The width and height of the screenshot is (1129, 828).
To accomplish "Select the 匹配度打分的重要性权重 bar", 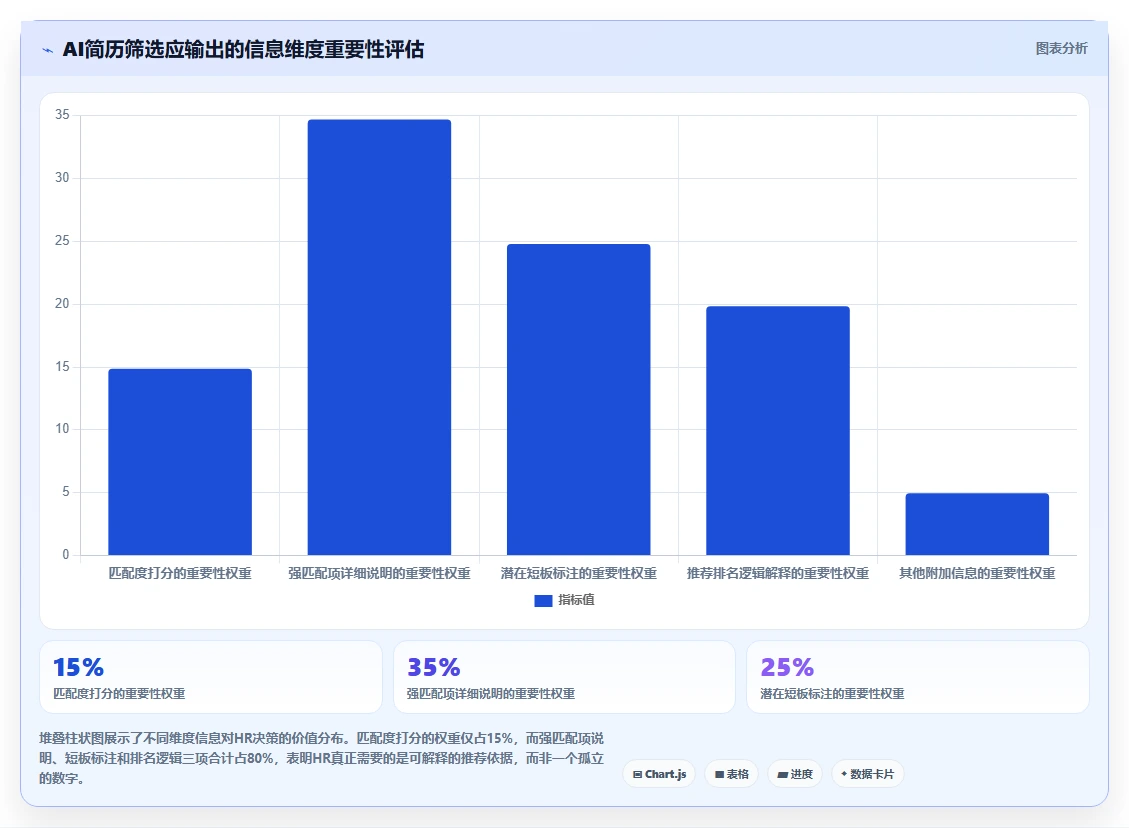I will tap(180, 462).
